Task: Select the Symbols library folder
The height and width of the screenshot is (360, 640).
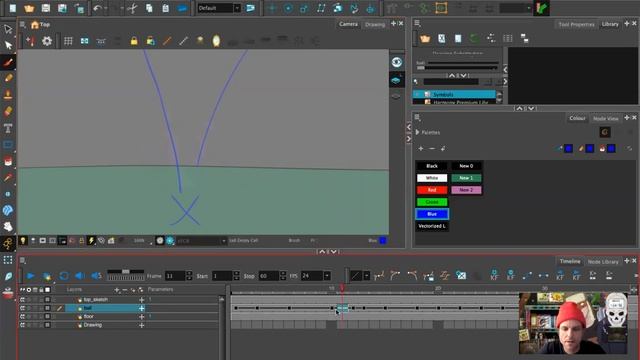Action: (455, 94)
